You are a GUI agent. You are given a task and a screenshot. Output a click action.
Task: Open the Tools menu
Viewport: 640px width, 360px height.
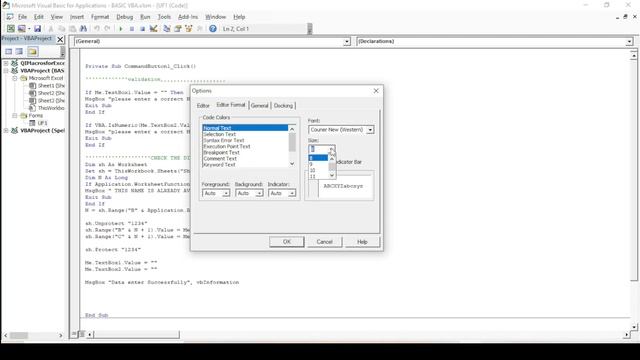pyautogui.click(x=164, y=17)
